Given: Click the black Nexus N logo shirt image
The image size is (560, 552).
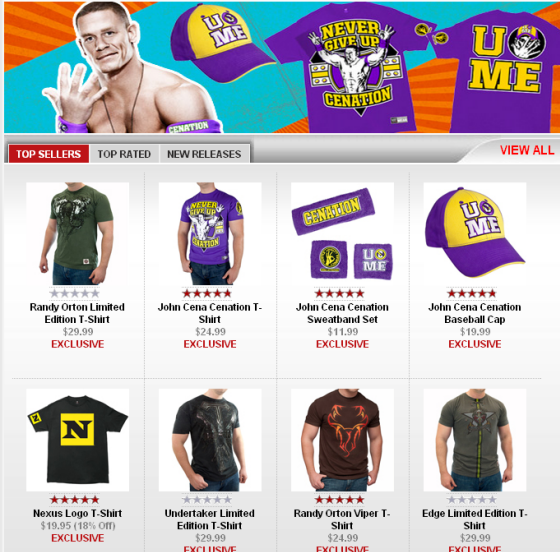Looking at the screenshot, I should [x=78, y=440].
